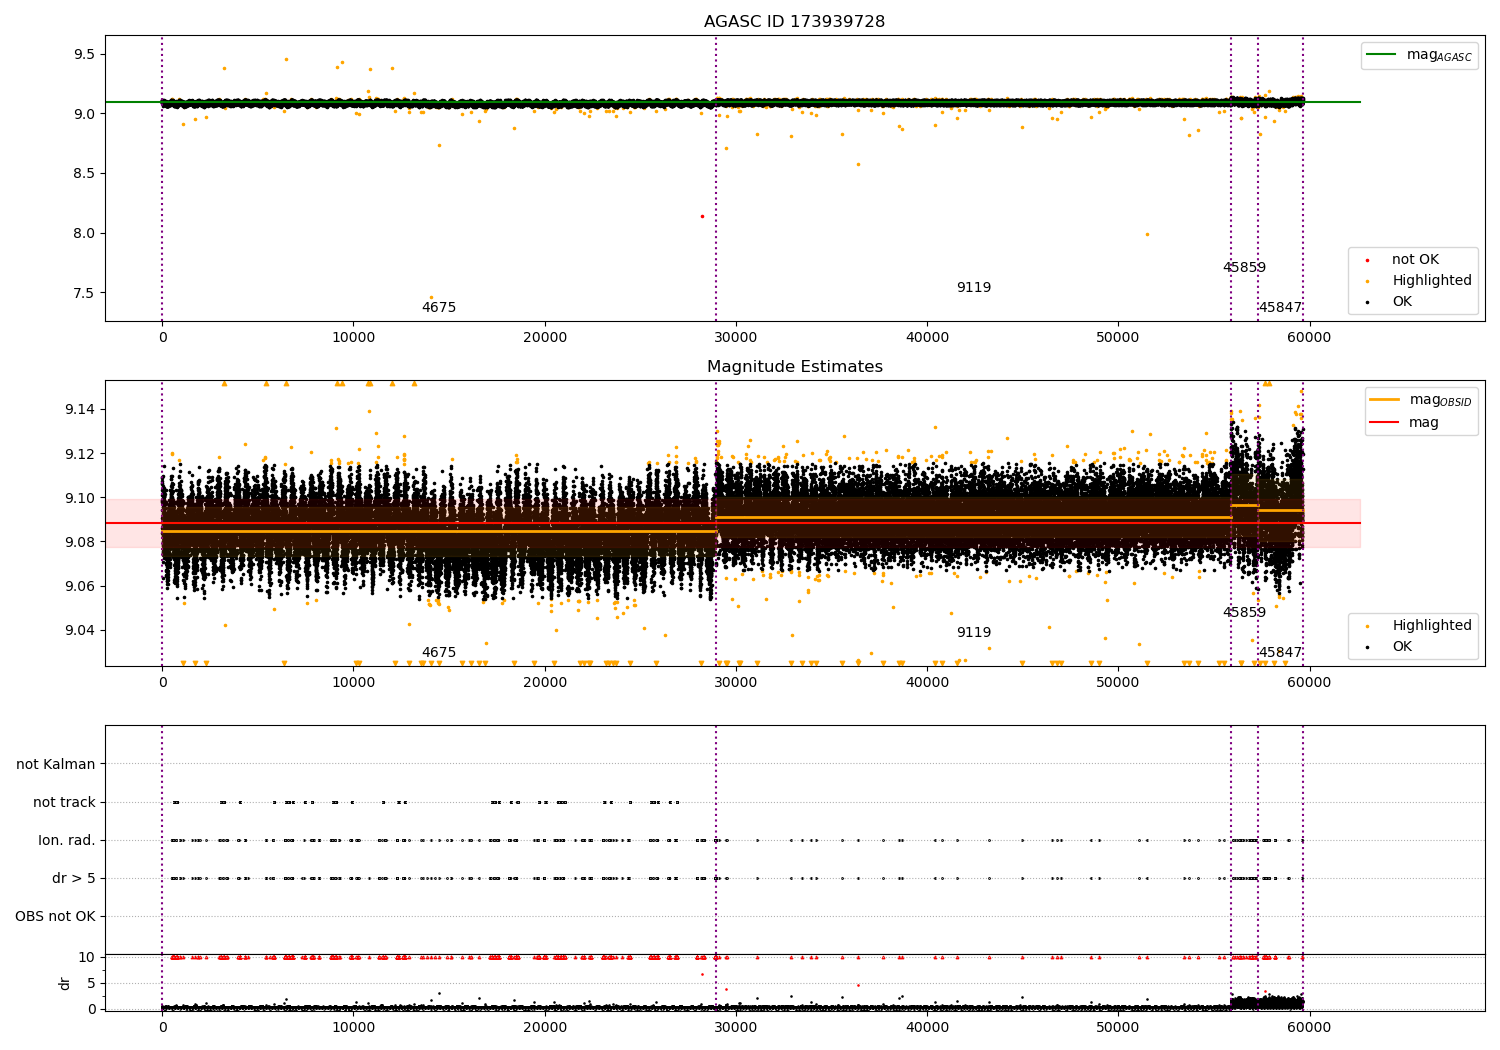Click the 9119 annotation in AGASC plot
Screen dimensions: 1500x1050
973,288
